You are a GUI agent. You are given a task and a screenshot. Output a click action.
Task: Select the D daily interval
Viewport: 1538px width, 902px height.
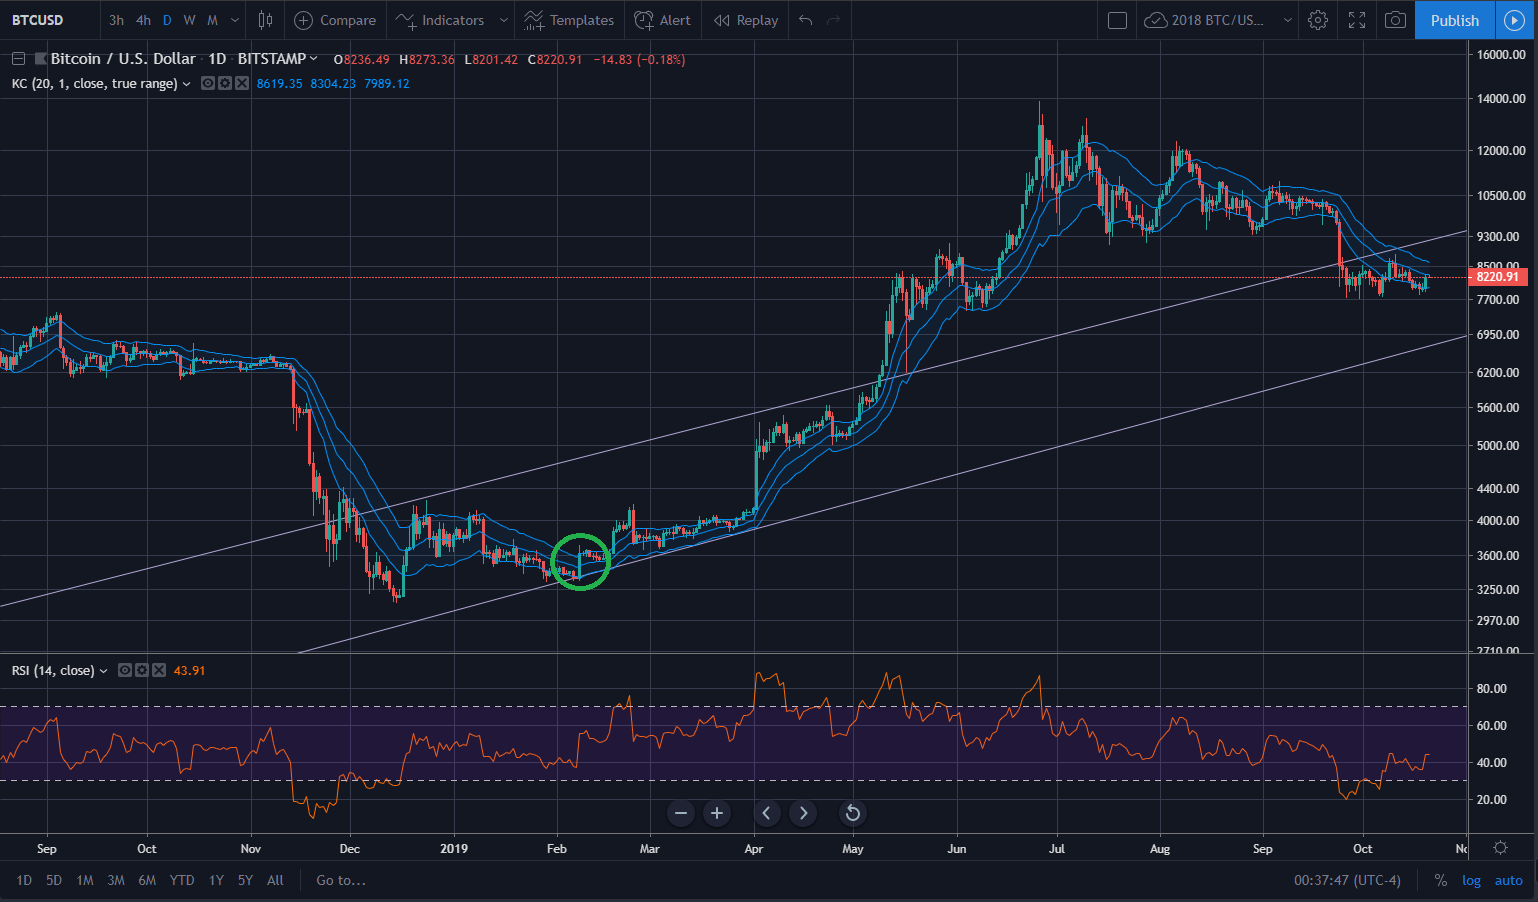pyautogui.click(x=167, y=20)
